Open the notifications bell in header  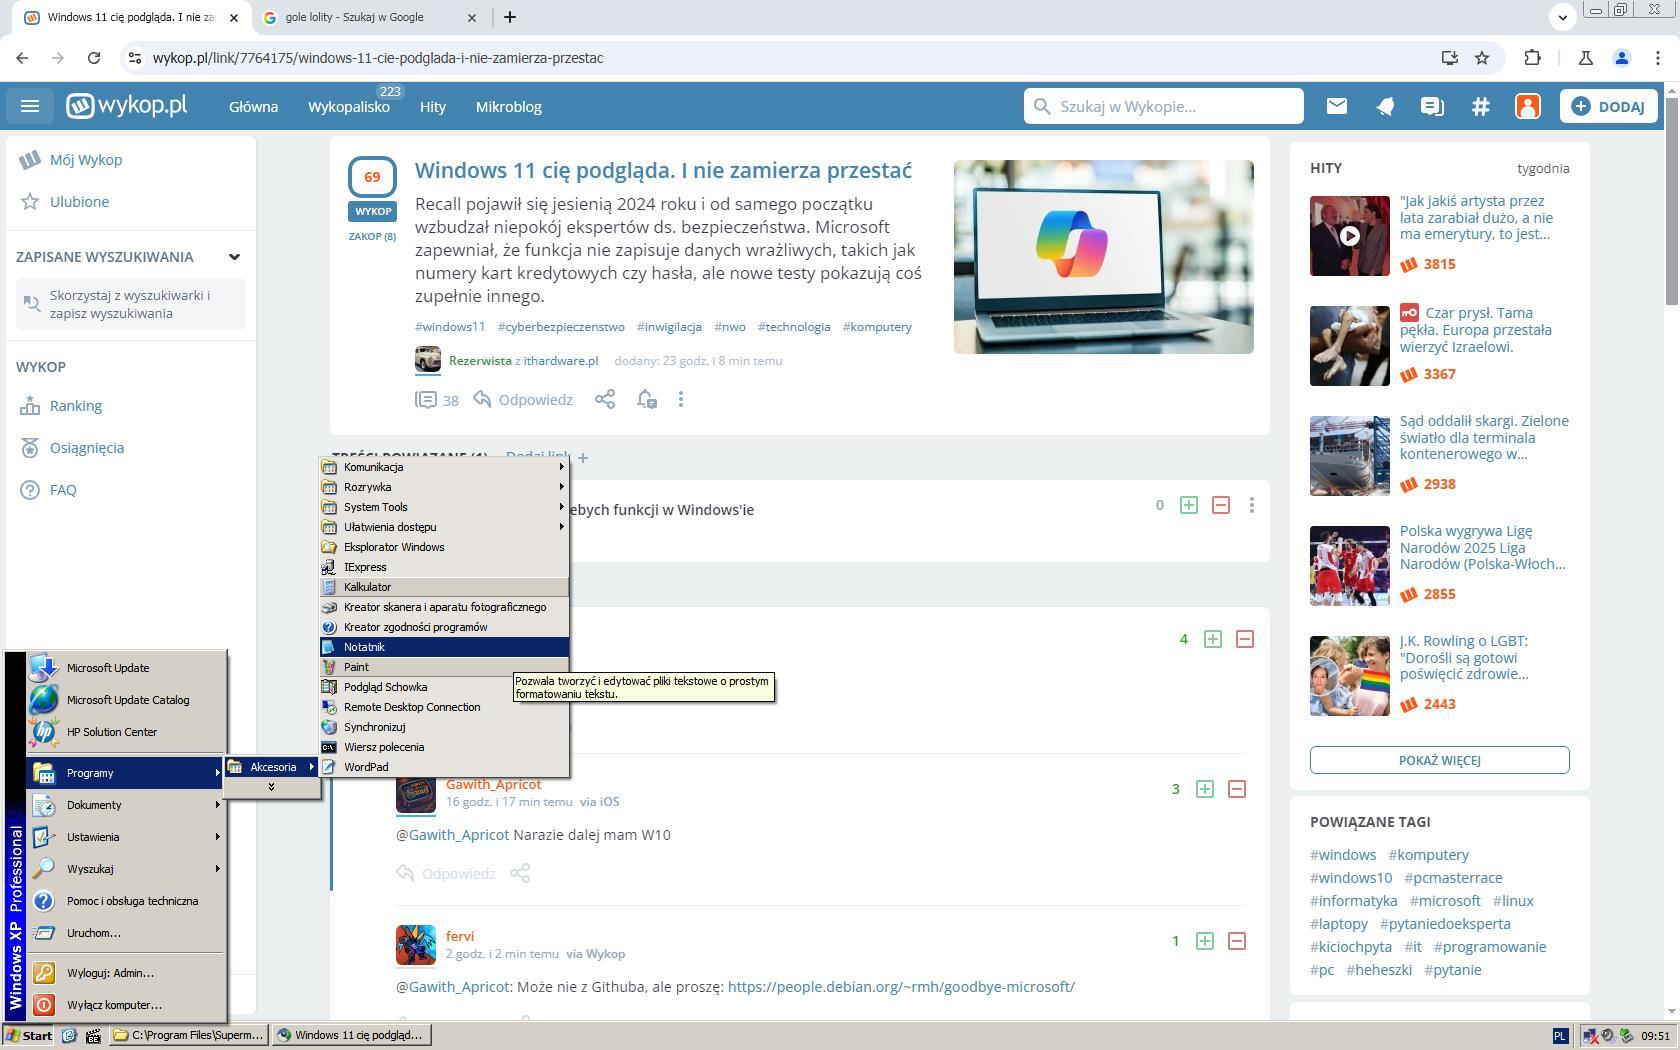tap(1384, 106)
